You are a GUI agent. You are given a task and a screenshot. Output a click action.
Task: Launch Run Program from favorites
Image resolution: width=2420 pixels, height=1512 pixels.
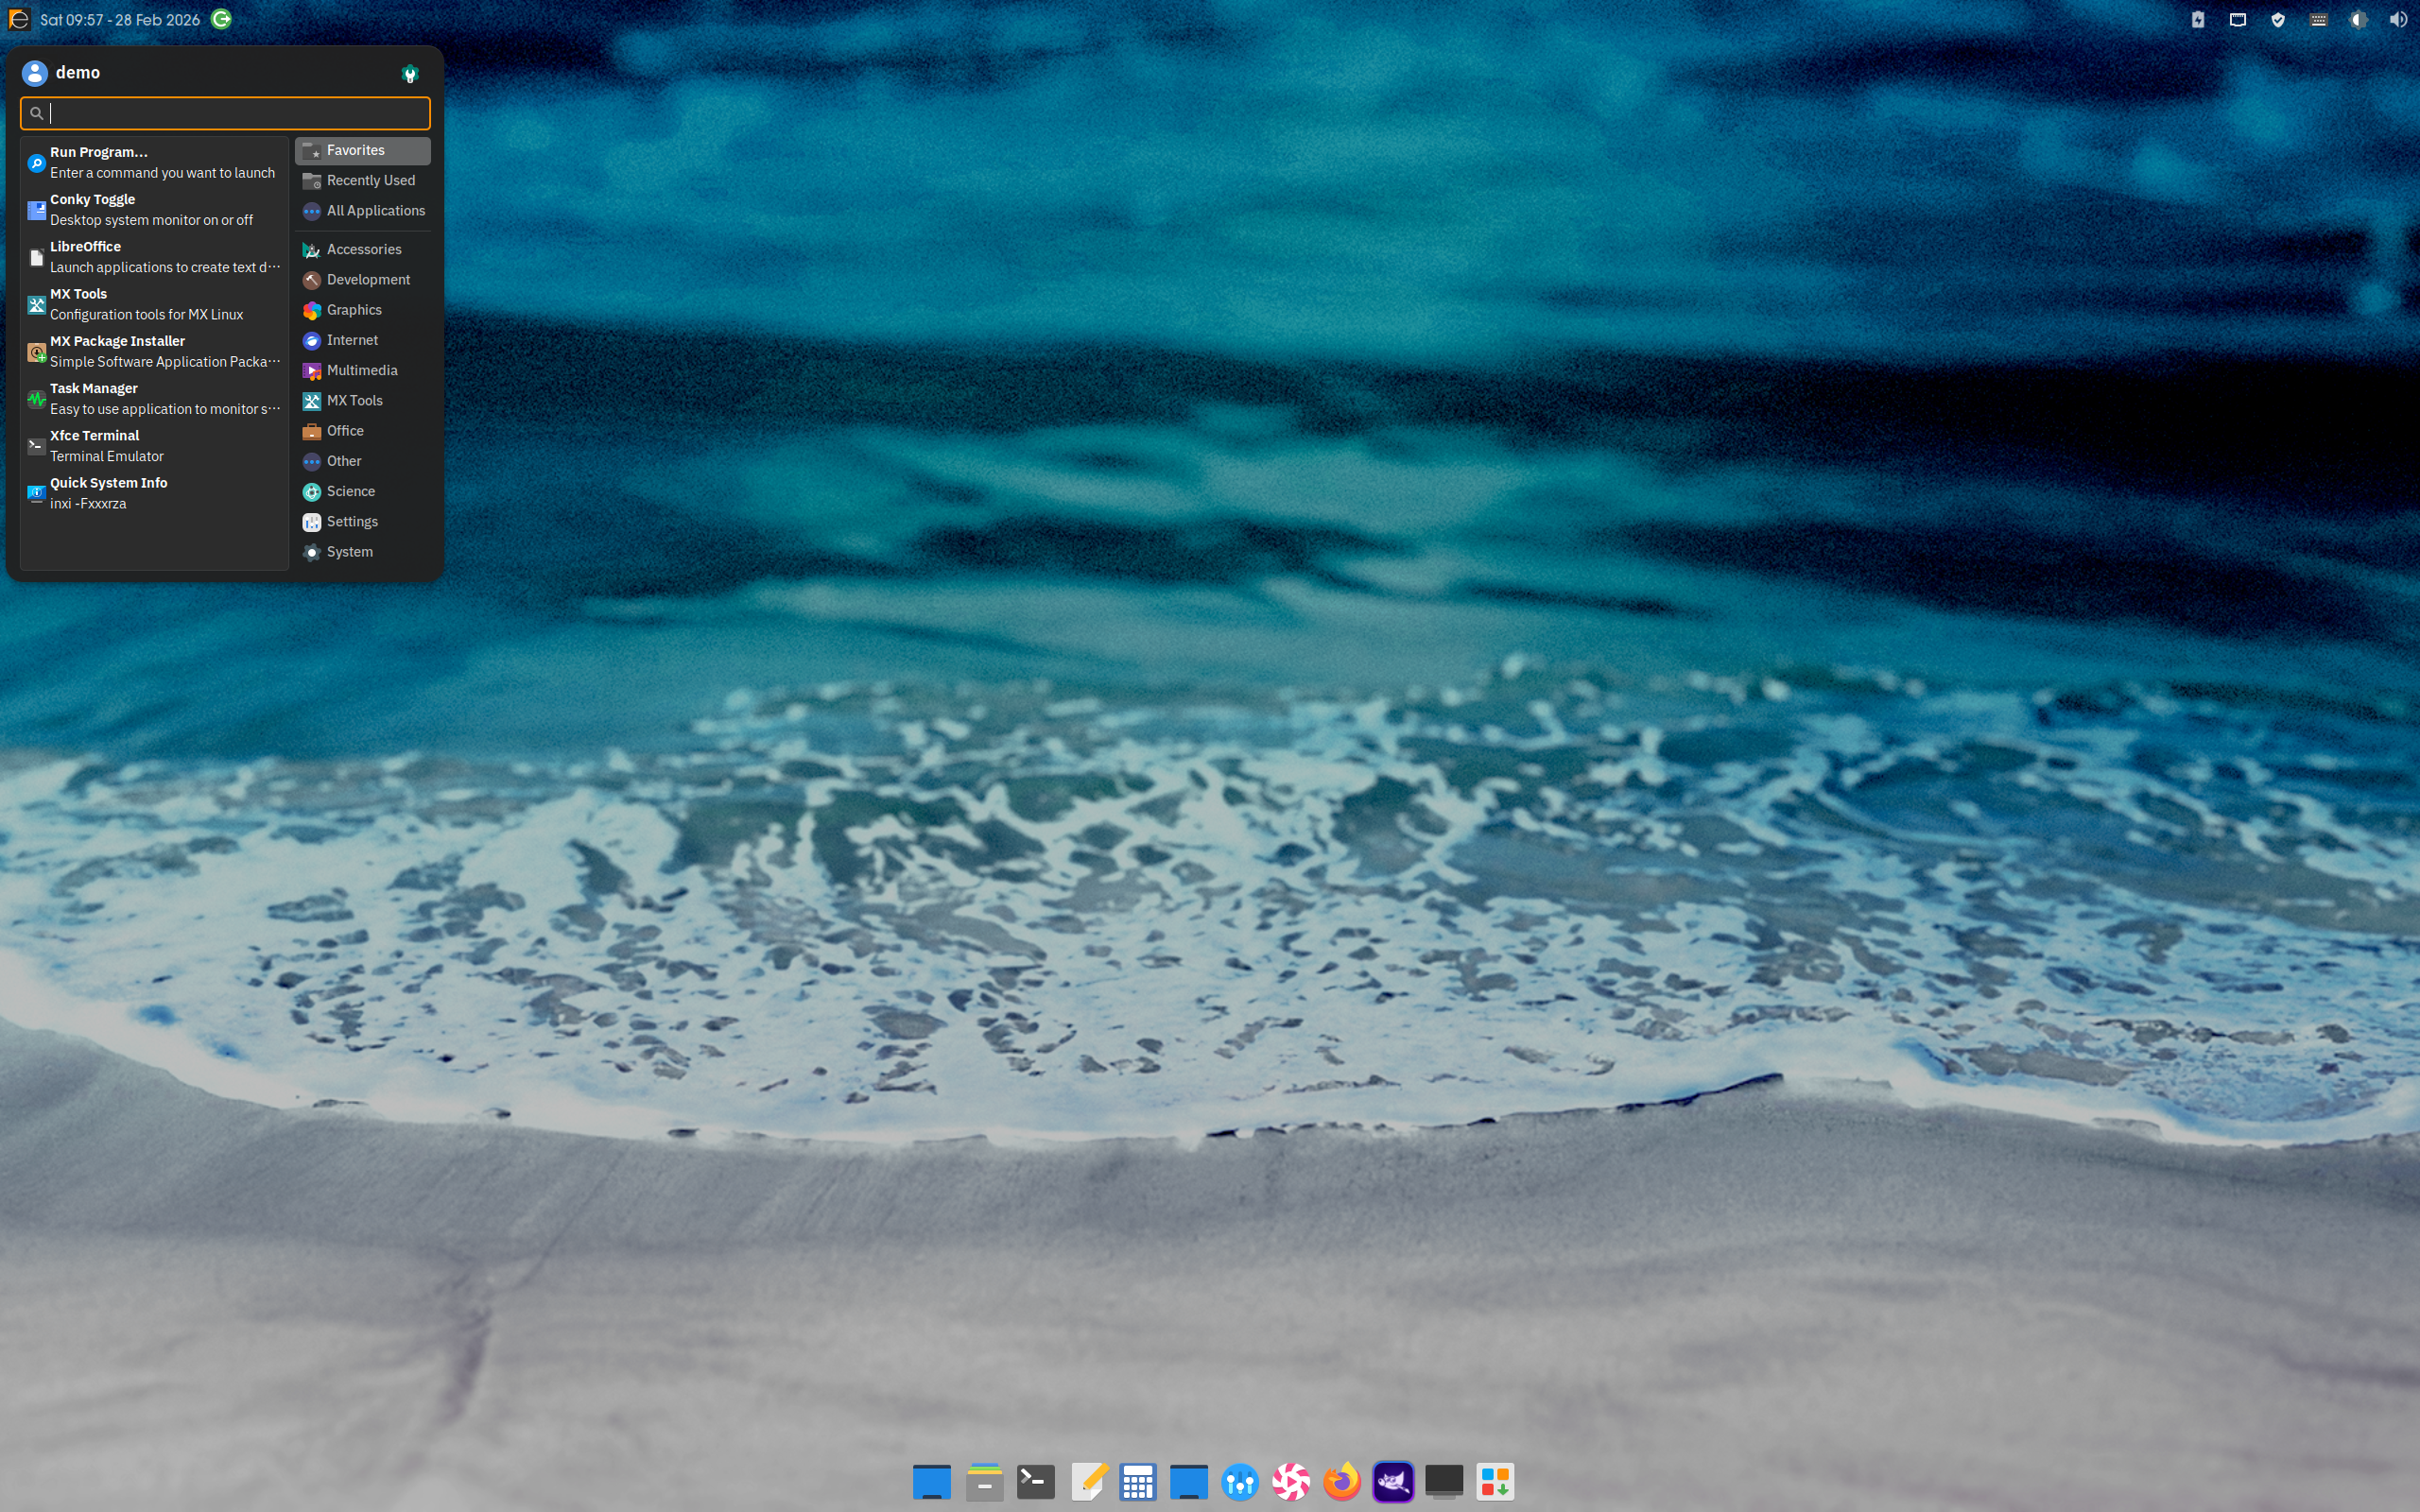coord(154,162)
